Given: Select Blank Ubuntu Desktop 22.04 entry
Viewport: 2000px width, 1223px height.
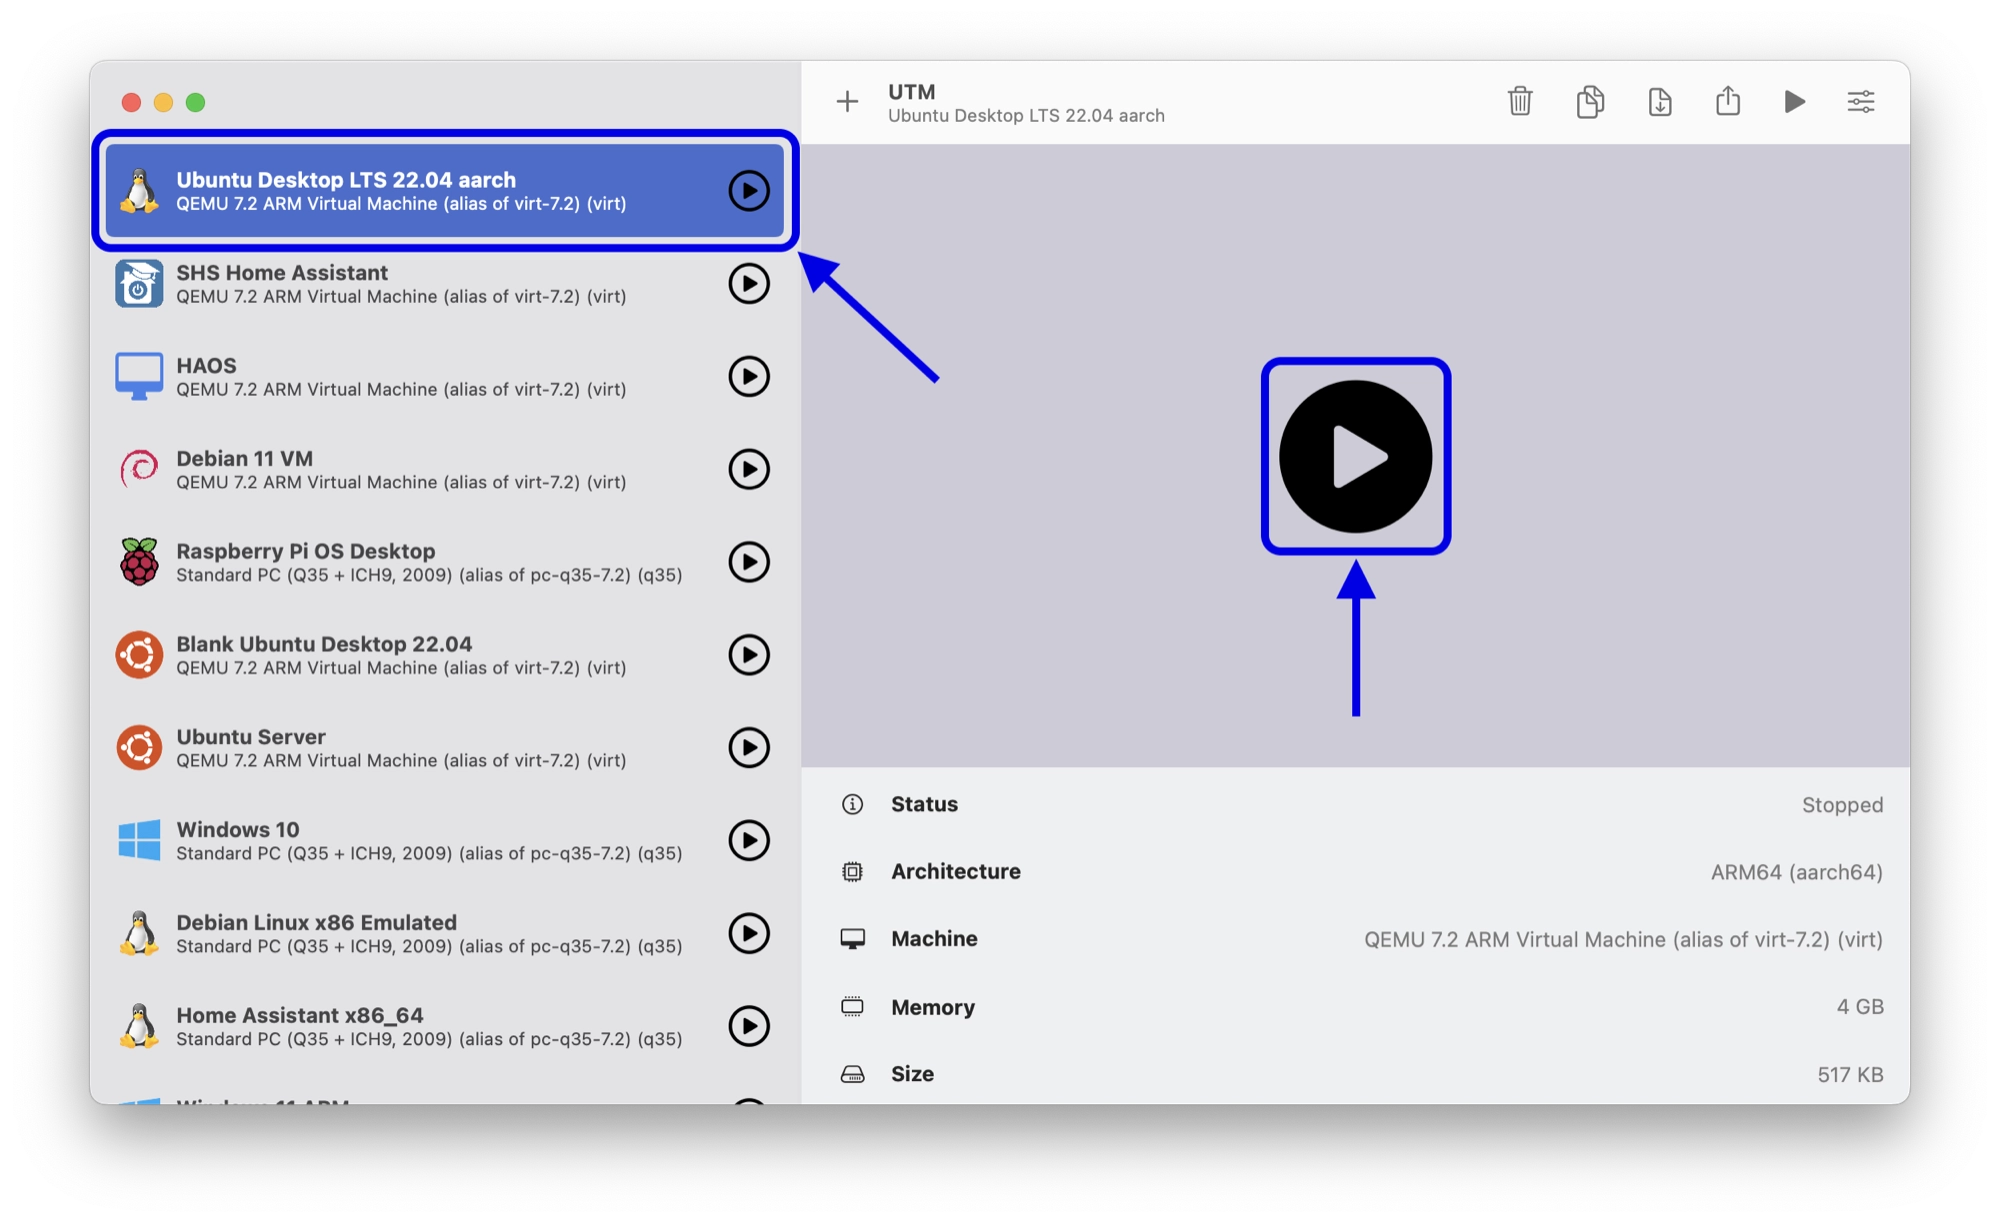Looking at the screenshot, I should pos(445,655).
